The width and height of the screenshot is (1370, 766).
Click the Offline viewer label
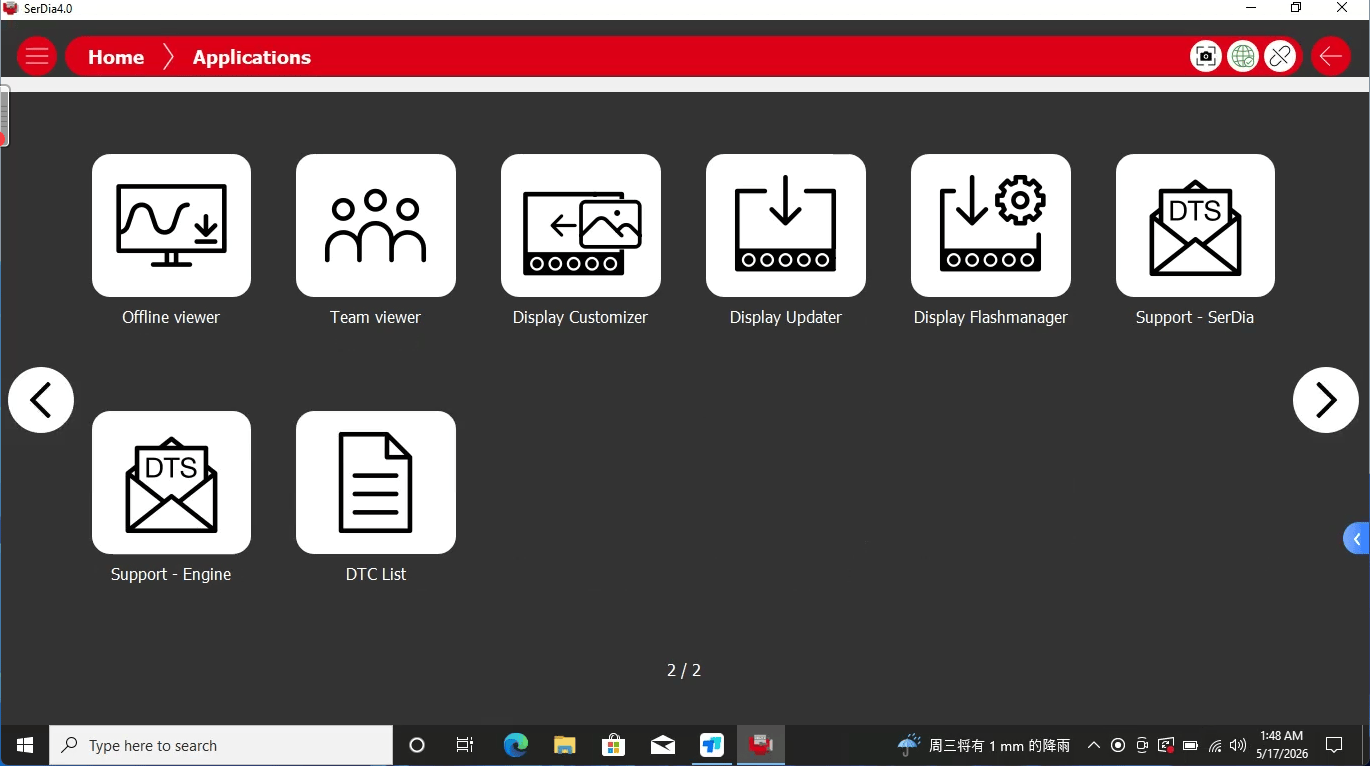[171, 317]
